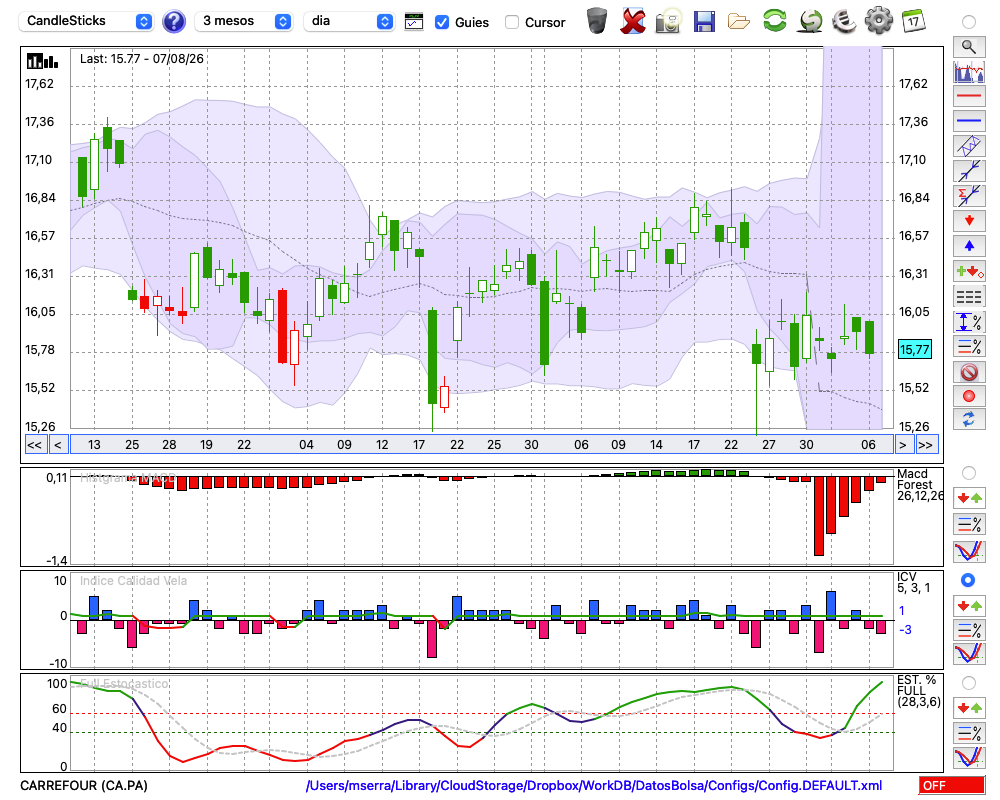The height and width of the screenshot is (800, 1000).
Task: Open the euro currency icon
Action: click(x=844, y=21)
